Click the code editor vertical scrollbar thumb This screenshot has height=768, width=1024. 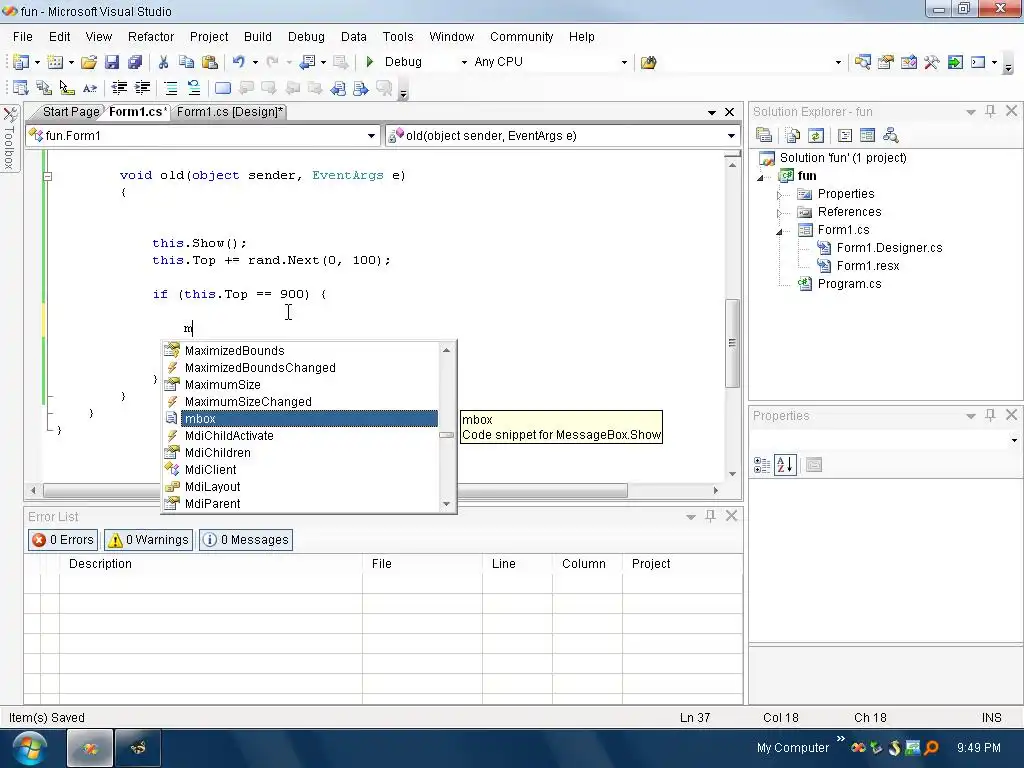click(x=732, y=343)
